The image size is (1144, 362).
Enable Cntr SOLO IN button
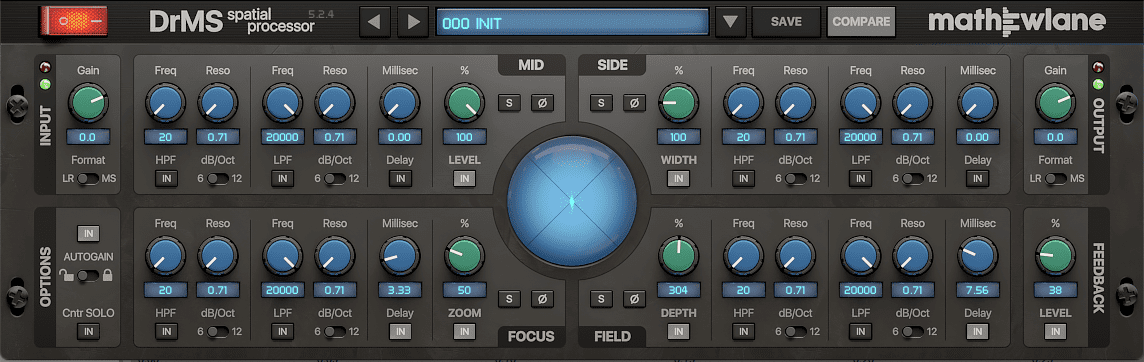point(88,331)
